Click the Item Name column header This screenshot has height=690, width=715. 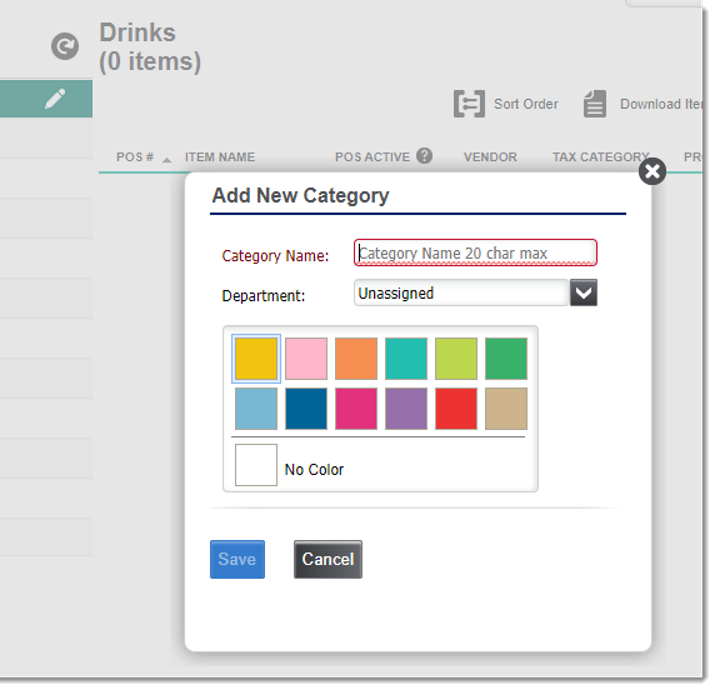[x=219, y=157]
